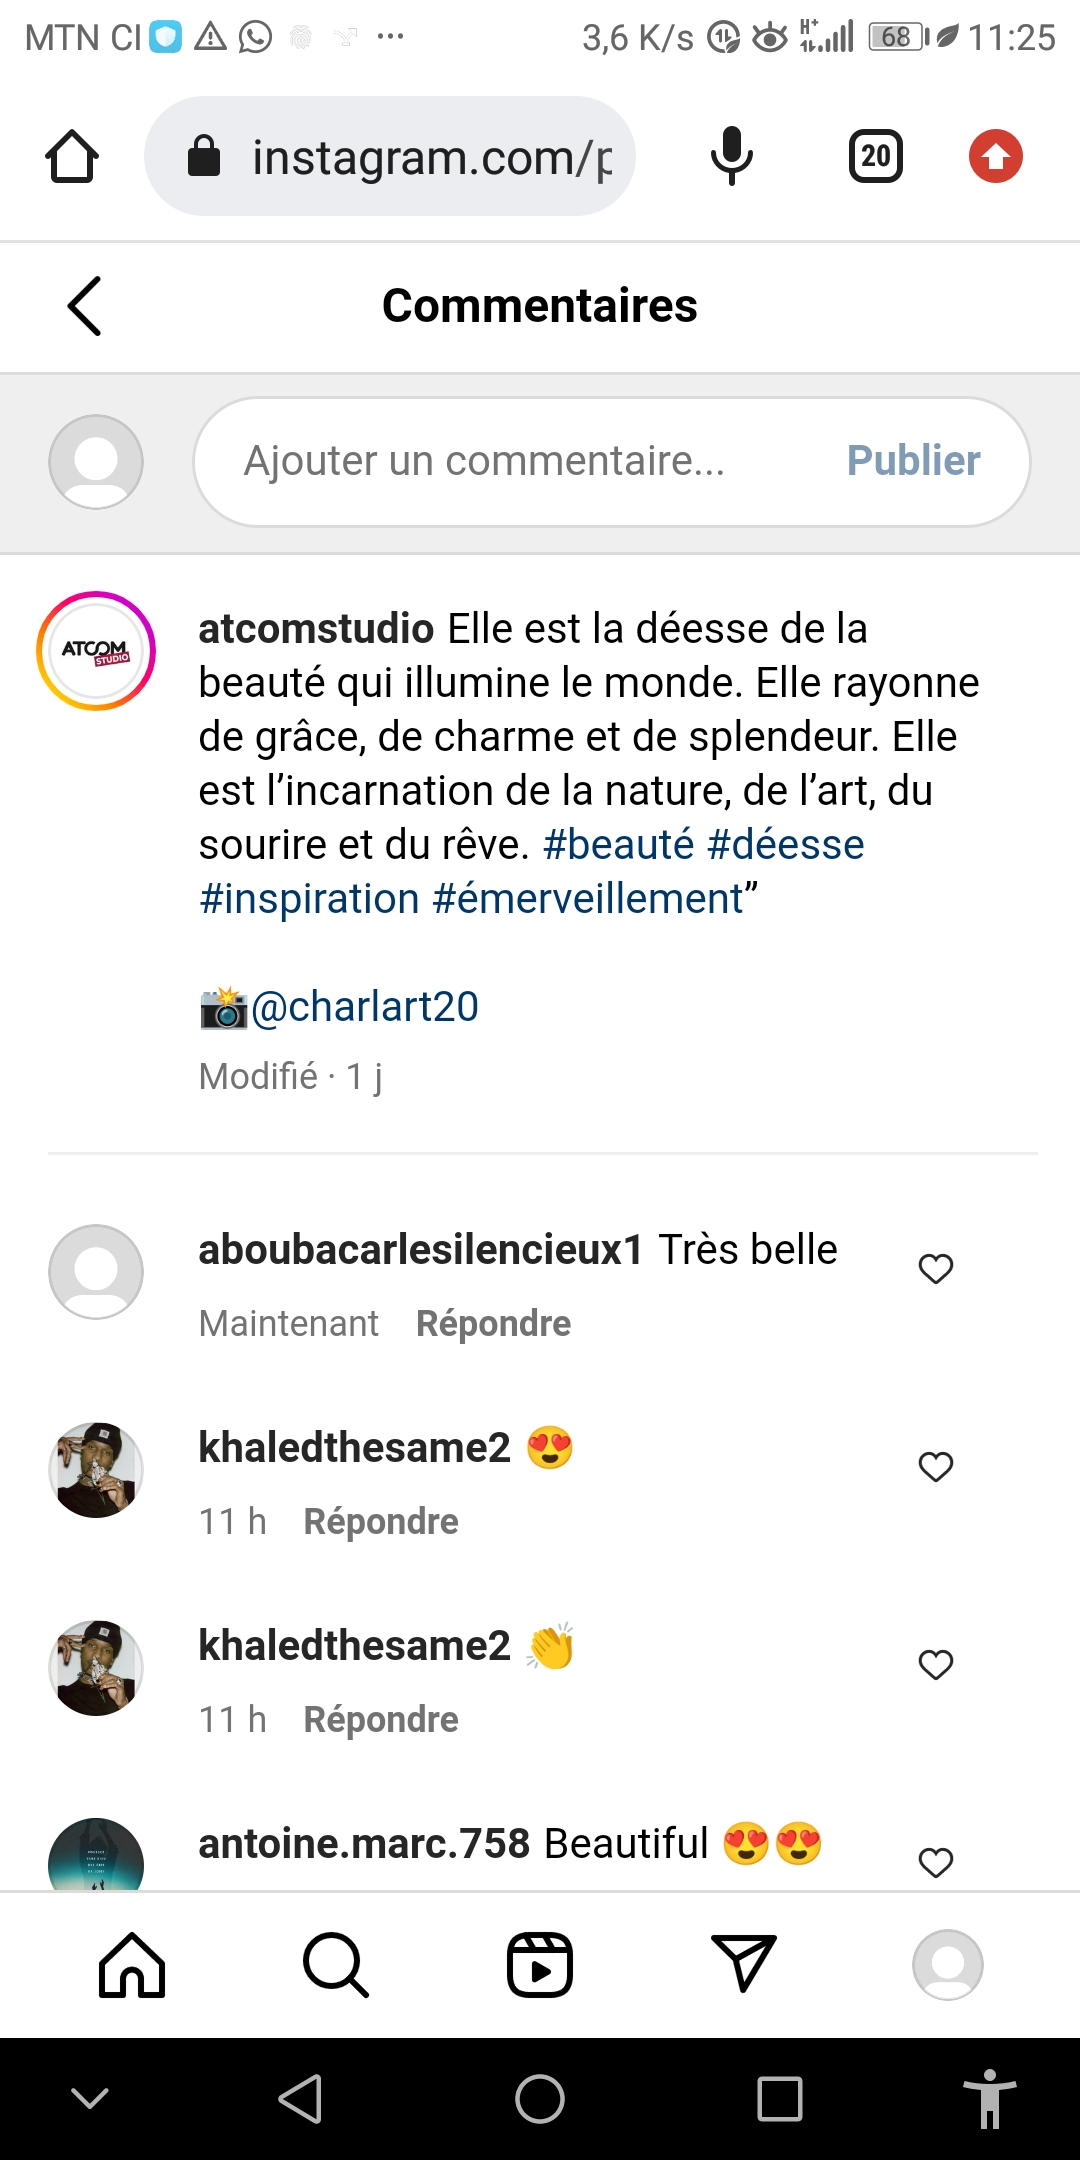
Task: Tap the microphone voice search icon
Action: pyautogui.click(x=731, y=156)
